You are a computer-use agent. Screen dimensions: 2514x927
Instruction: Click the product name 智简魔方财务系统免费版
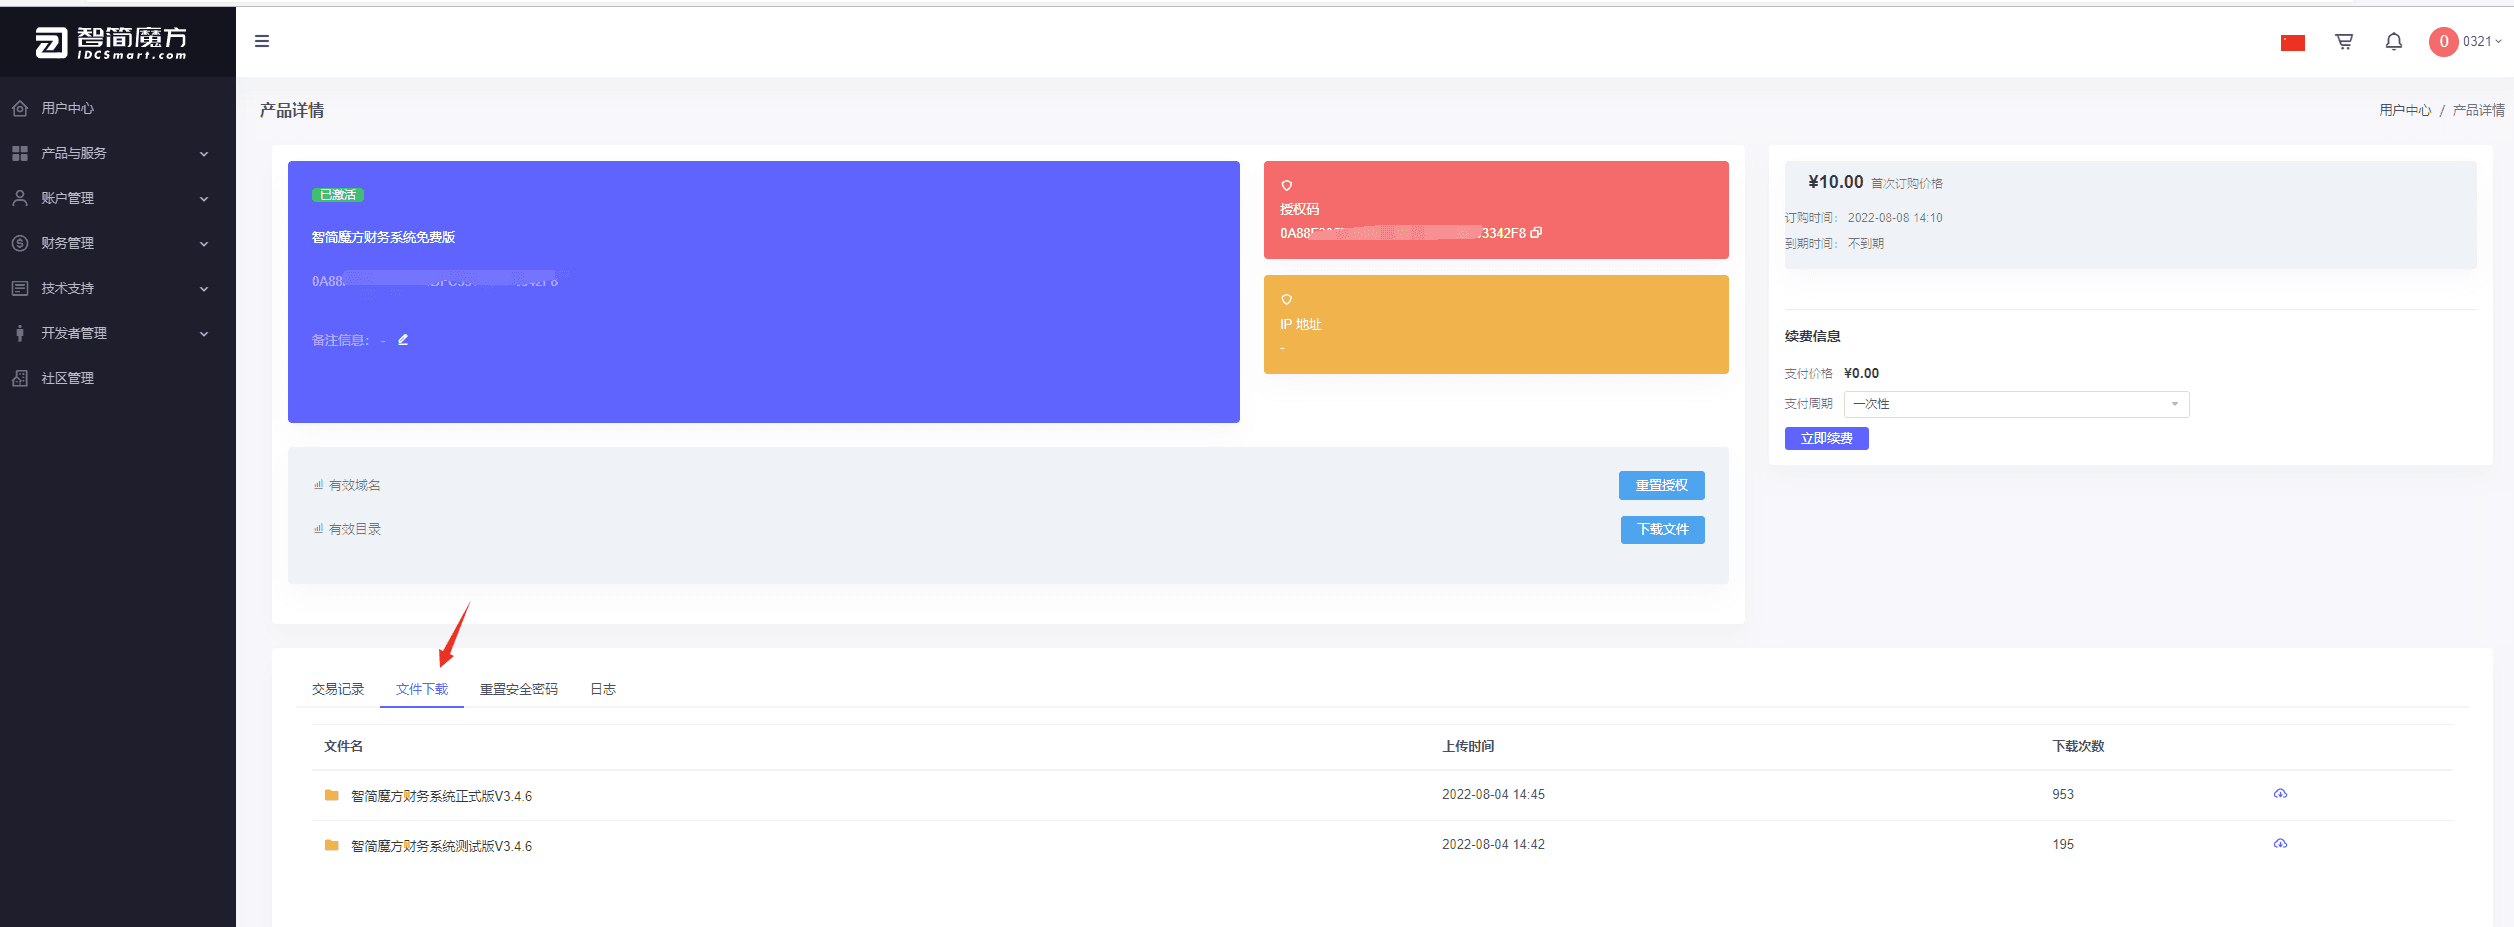(x=384, y=237)
